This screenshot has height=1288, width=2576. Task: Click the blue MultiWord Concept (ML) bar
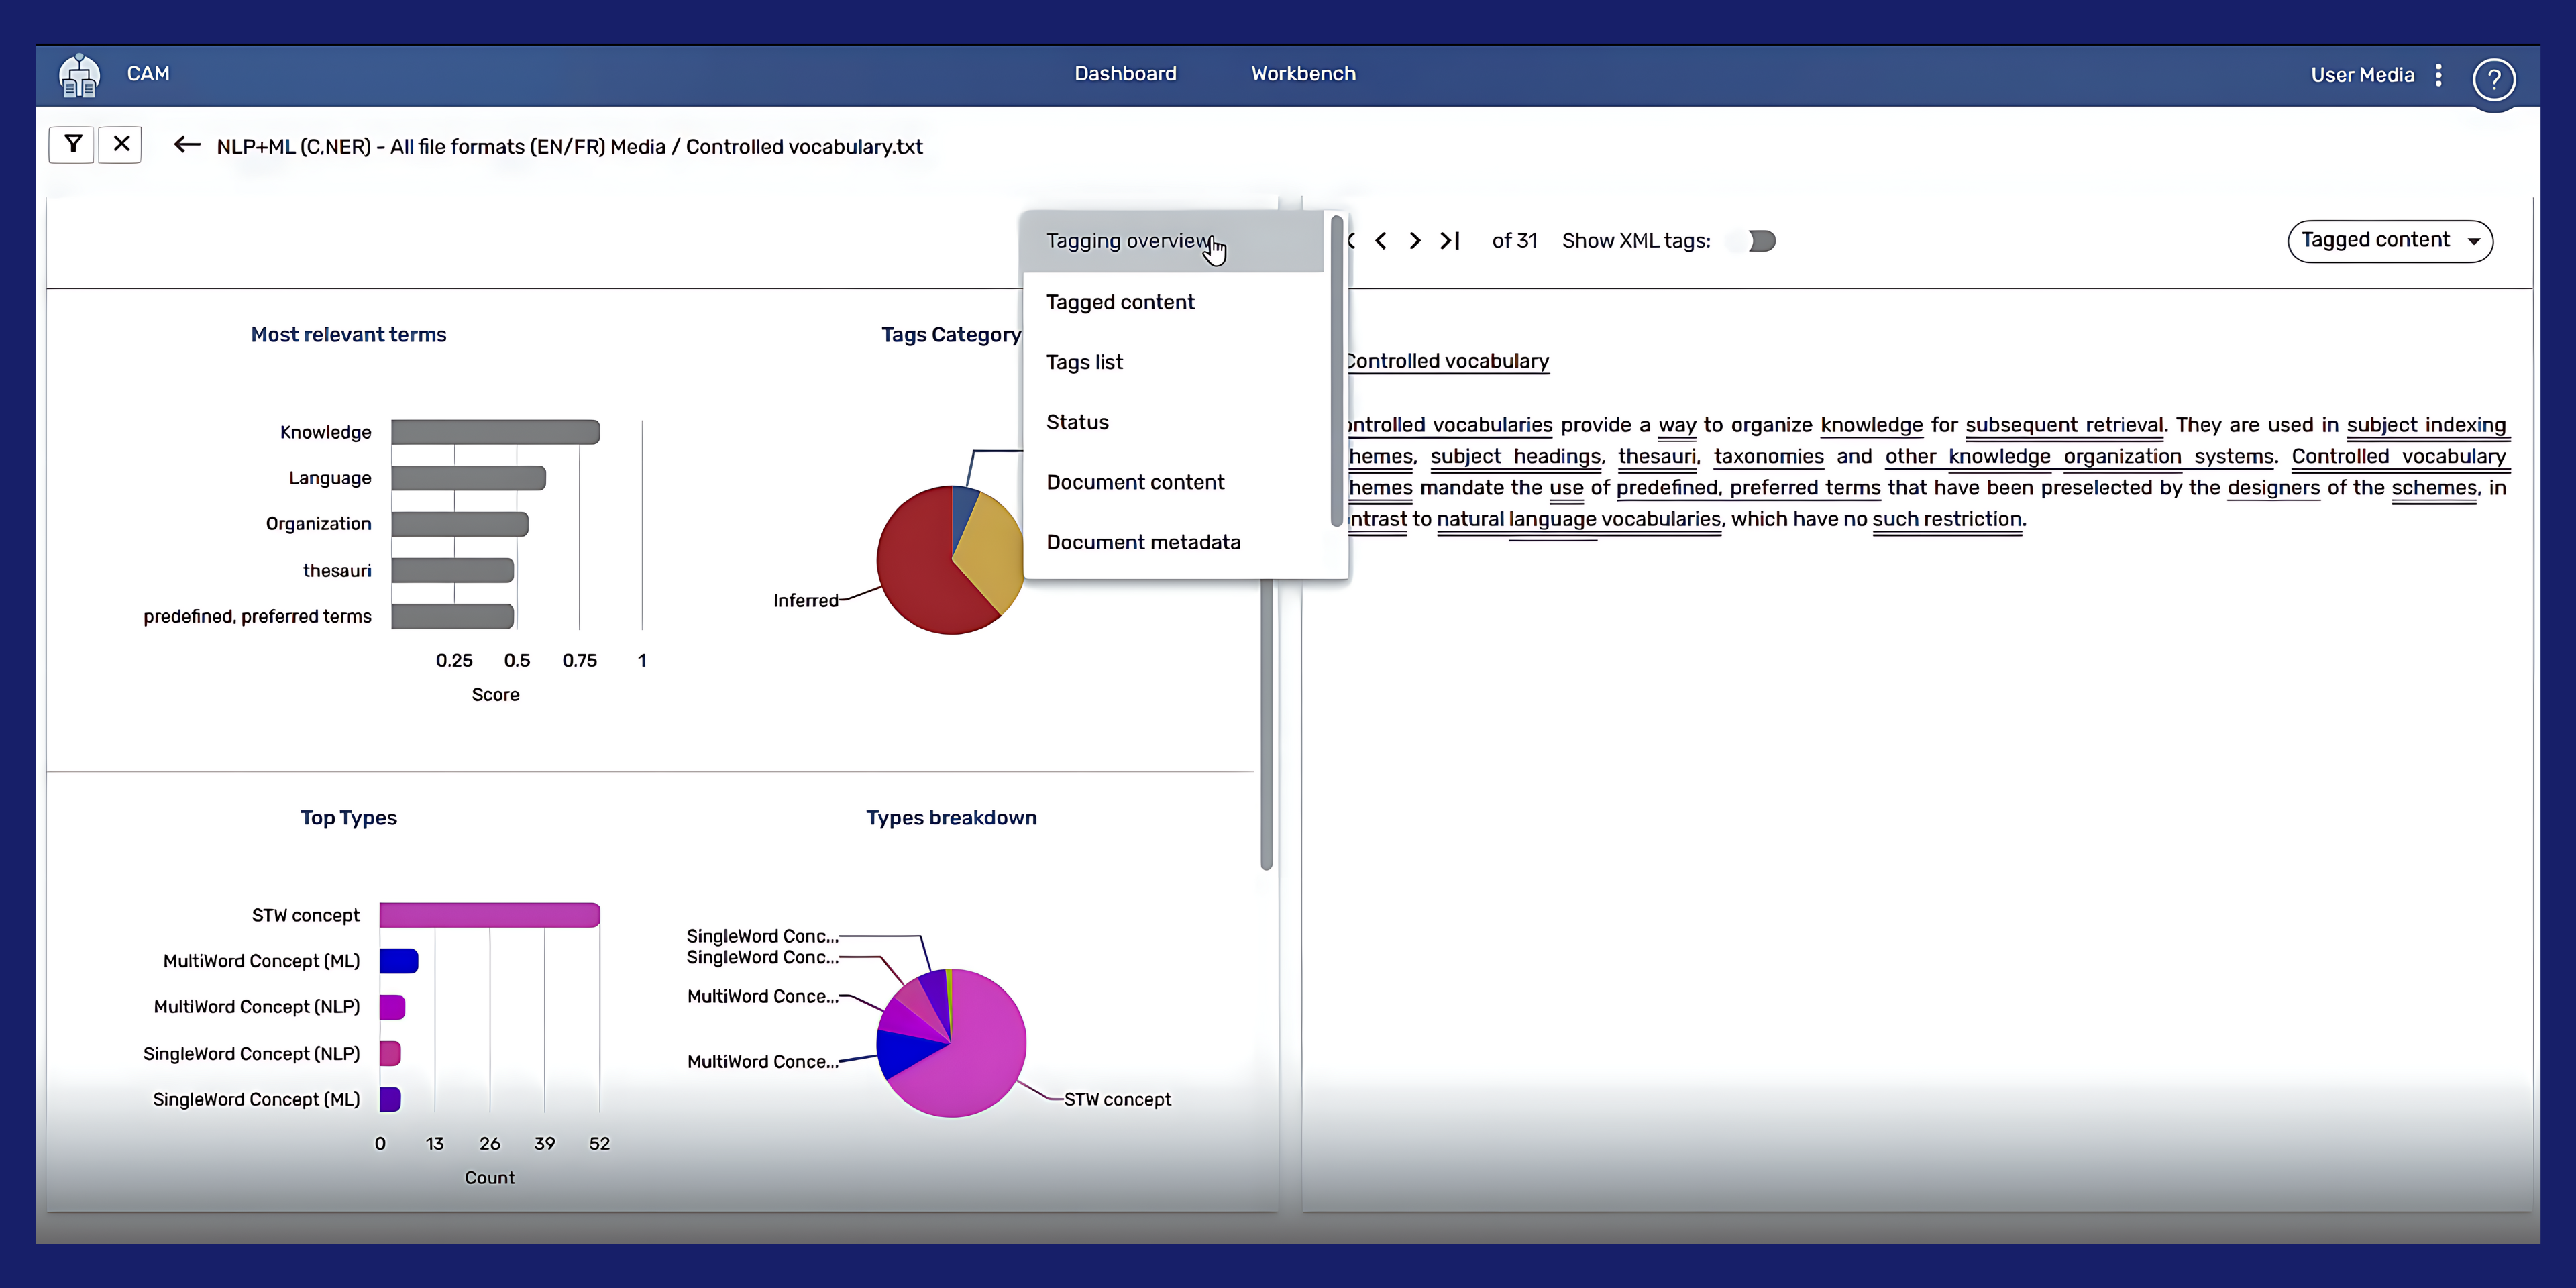pos(398,961)
